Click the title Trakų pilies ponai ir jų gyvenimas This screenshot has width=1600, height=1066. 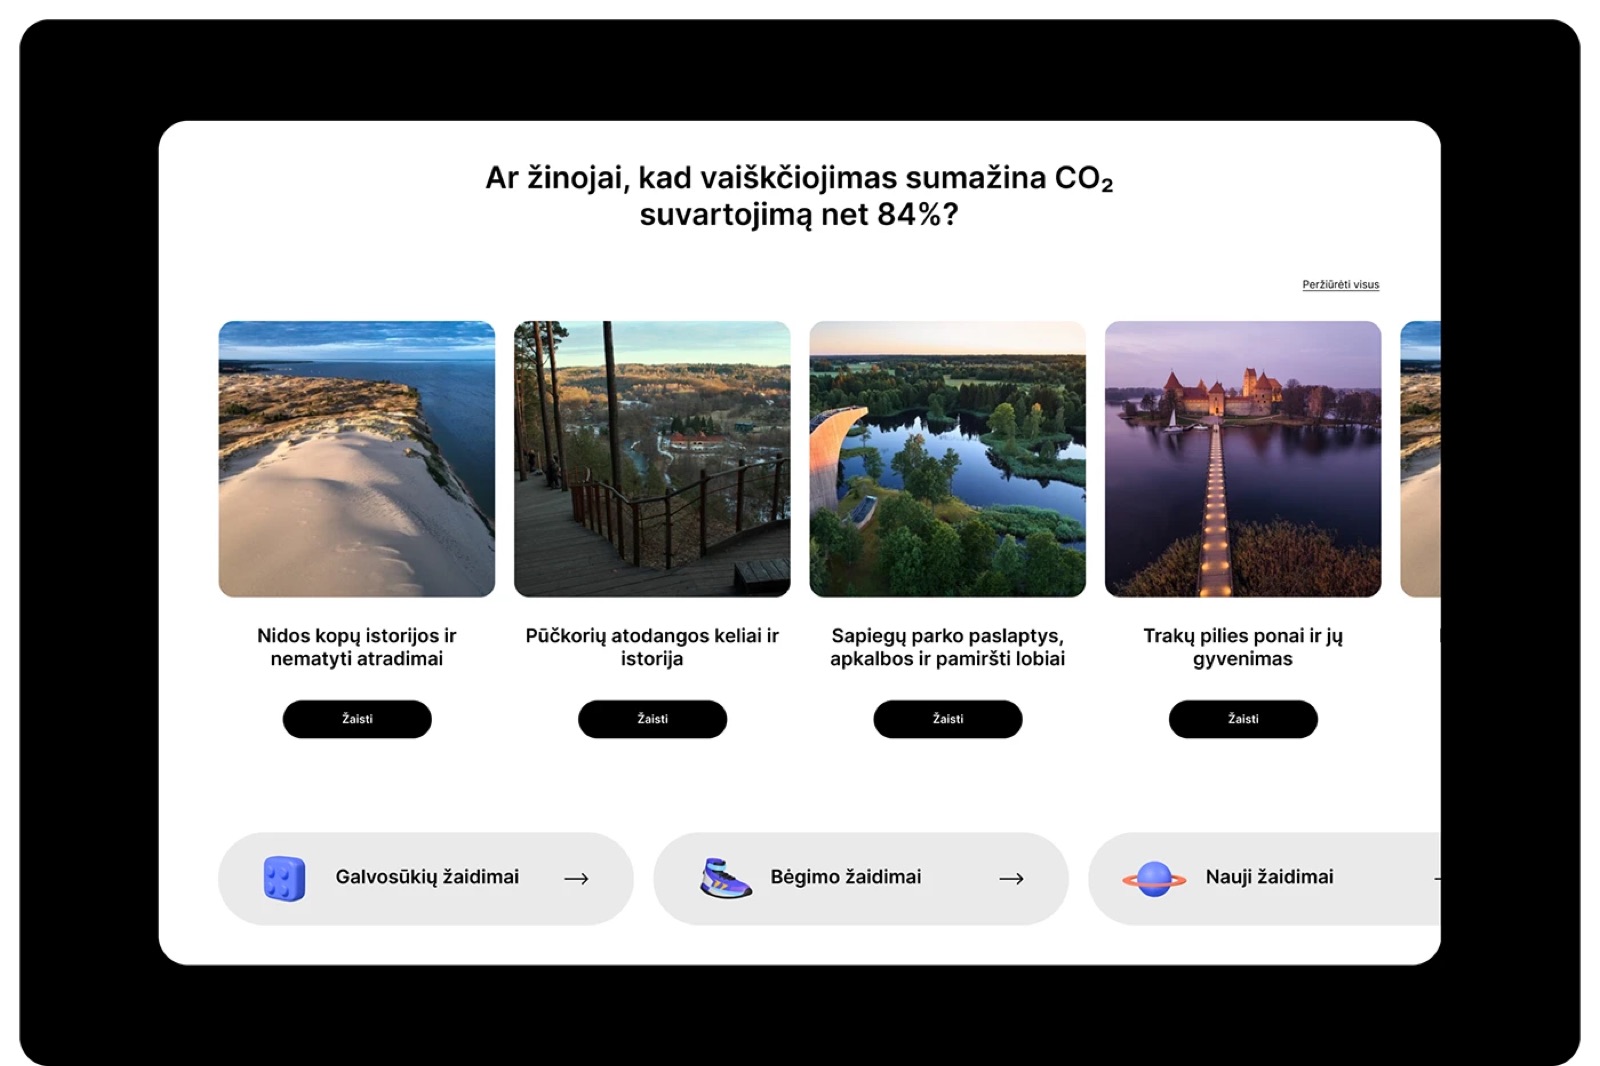1243,647
